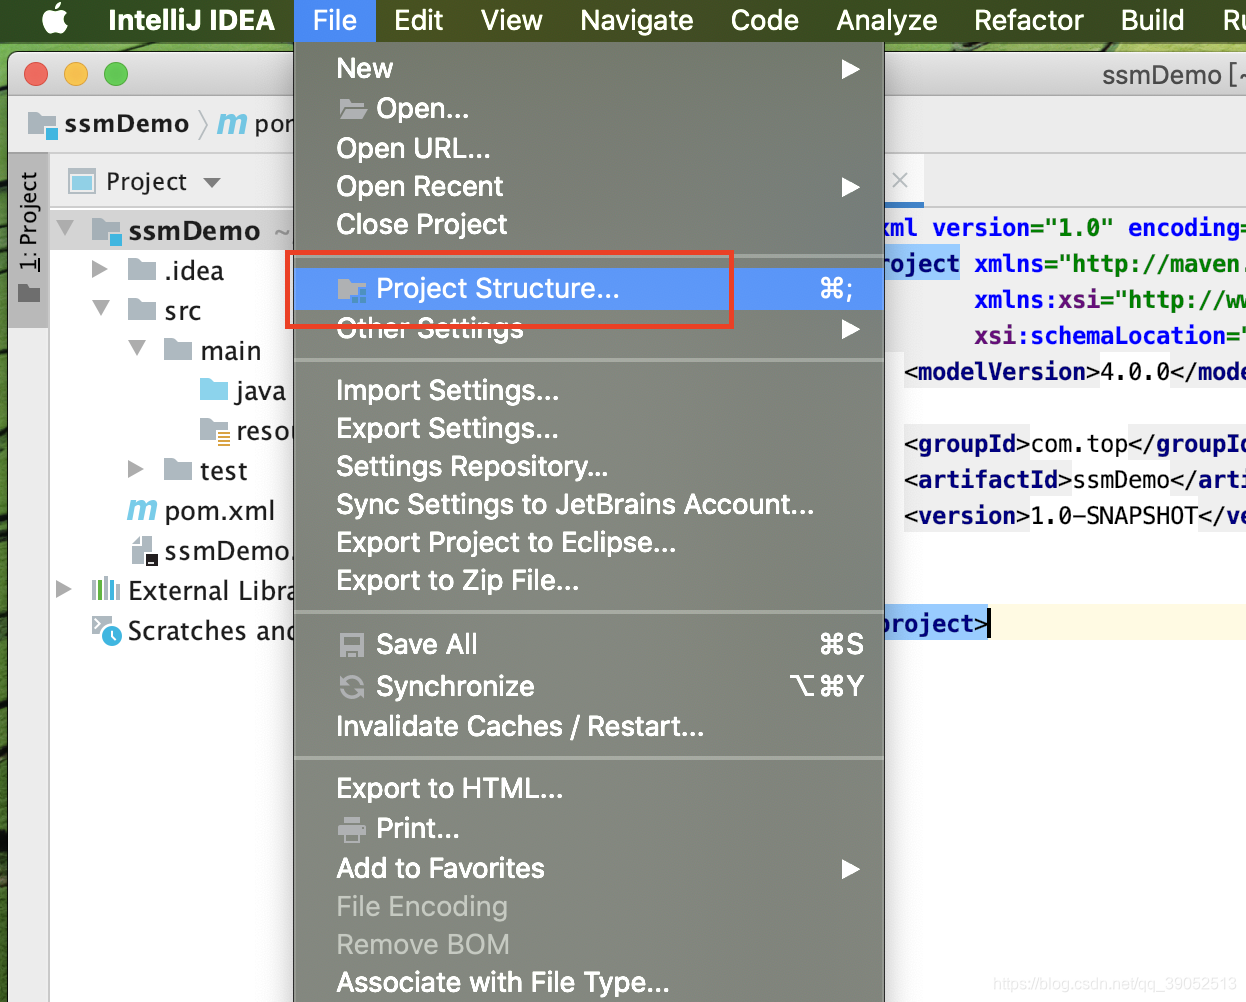Image resolution: width=1246 pixels, height=1002 pixels.
Task: Click the Open Recent submenu arrow
Action: coord(850,187)
